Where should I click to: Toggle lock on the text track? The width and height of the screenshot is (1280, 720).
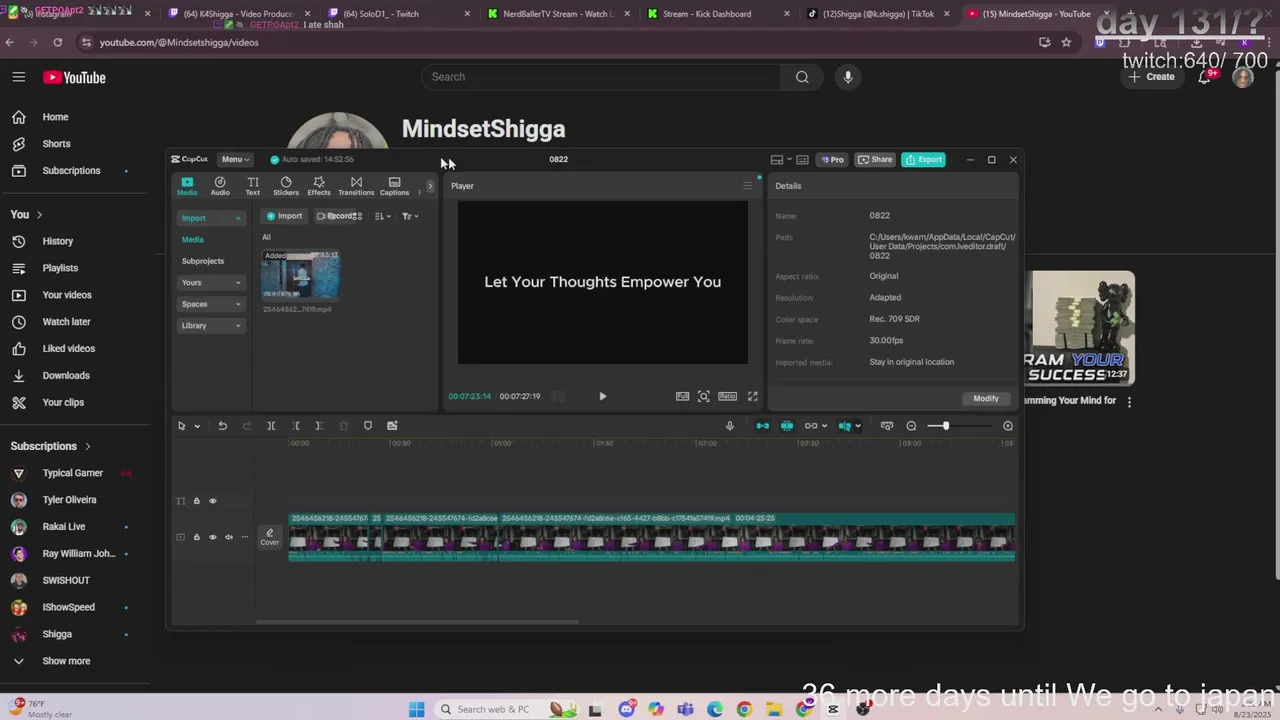pyautogui.click(x=196, y=501)
